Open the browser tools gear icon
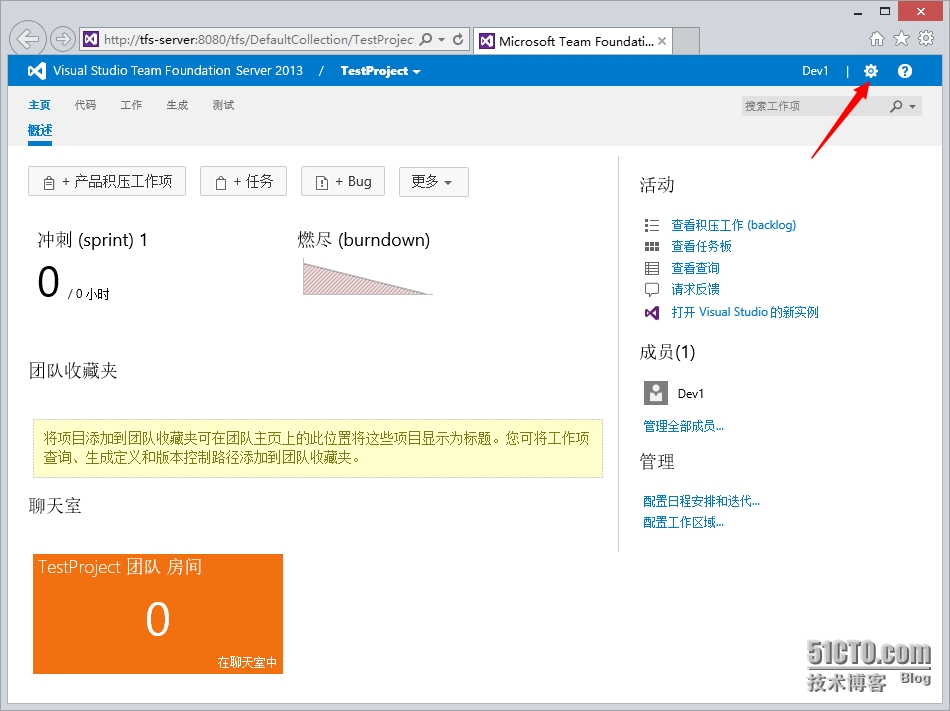This screenshot has width=950, height=711. click(926, 39)
